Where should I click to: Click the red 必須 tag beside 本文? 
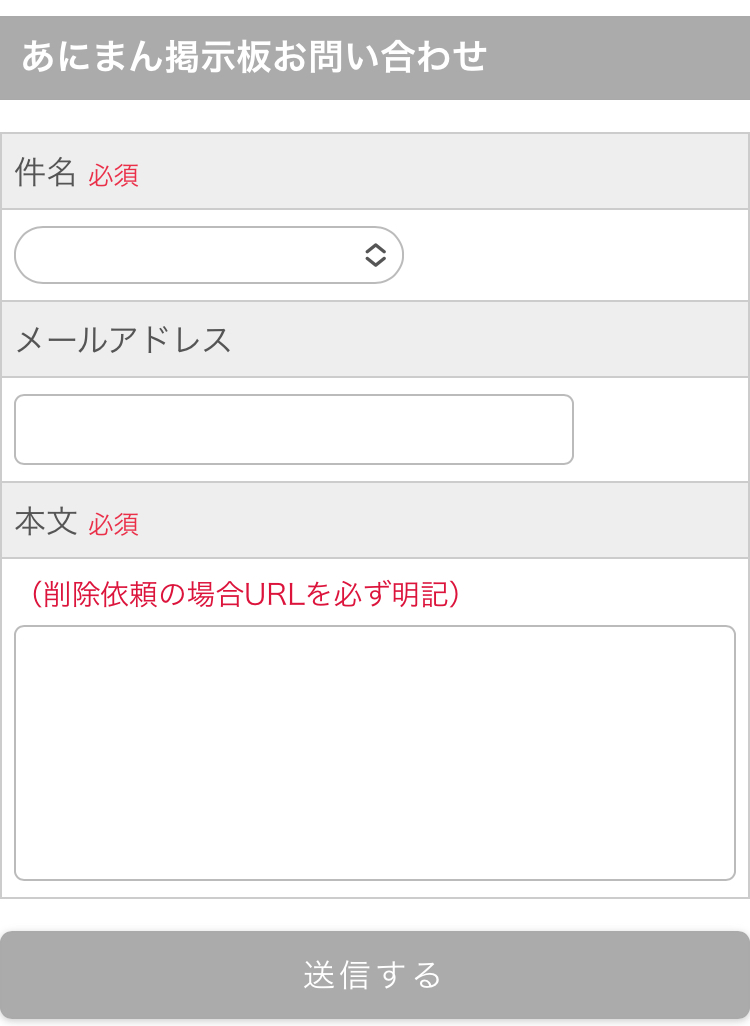pyautogui.click(x=113, y=525)
